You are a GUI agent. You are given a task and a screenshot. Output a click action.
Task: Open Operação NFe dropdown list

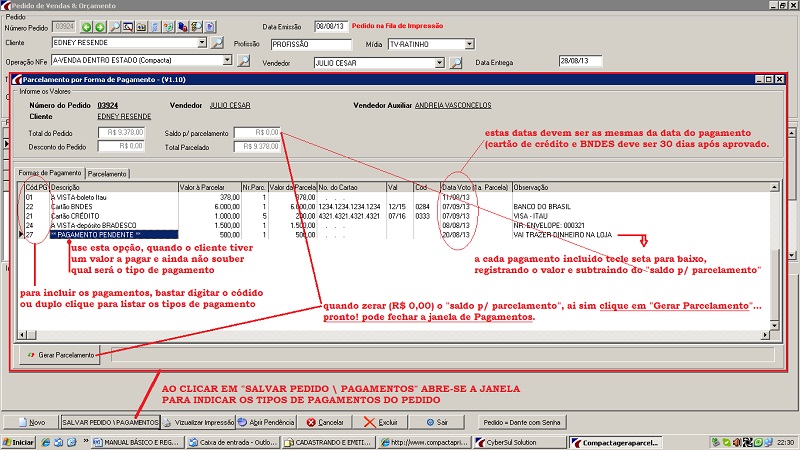coord(227,60)
